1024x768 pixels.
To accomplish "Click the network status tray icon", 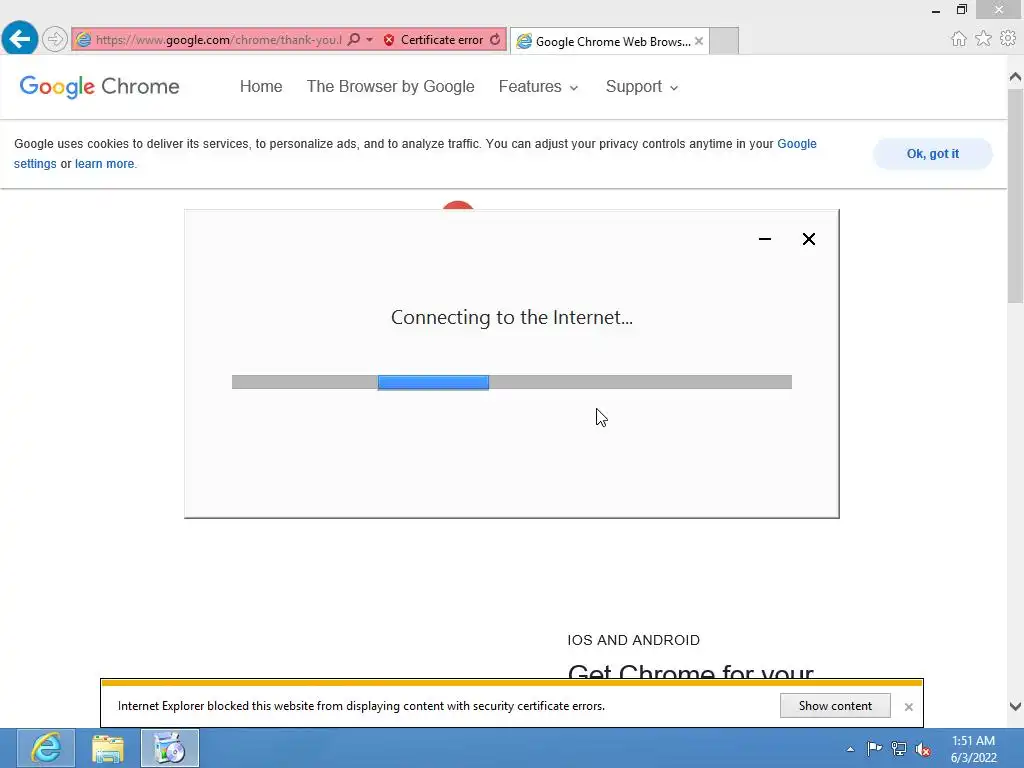I will click(899, 748).
